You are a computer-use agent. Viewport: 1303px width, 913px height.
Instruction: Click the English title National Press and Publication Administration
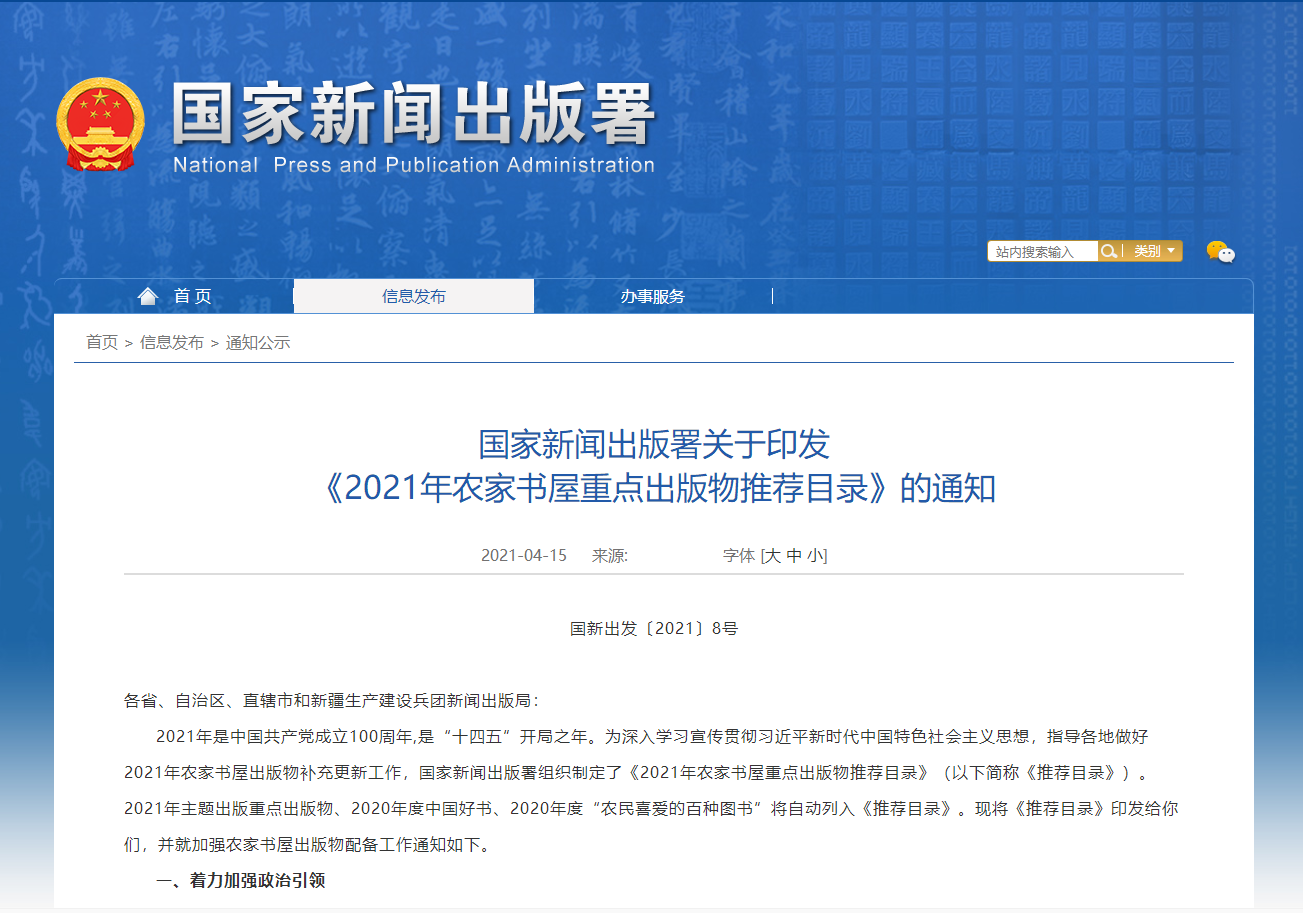[413, 165]
